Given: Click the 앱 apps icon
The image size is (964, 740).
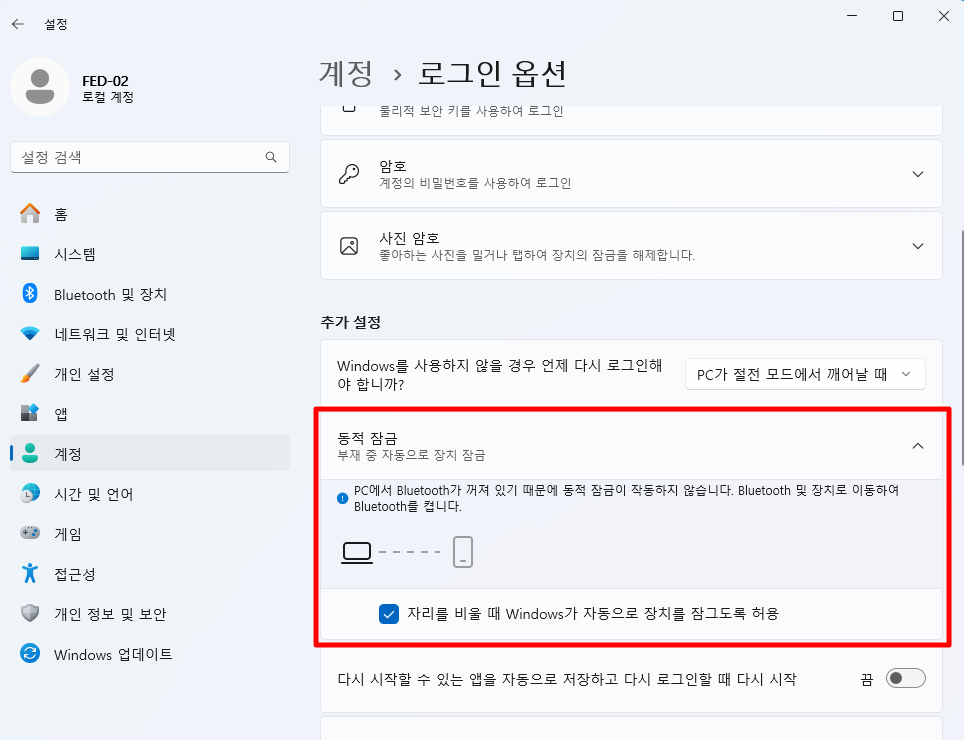Looking at the screenshot, I should coord(30,413).
